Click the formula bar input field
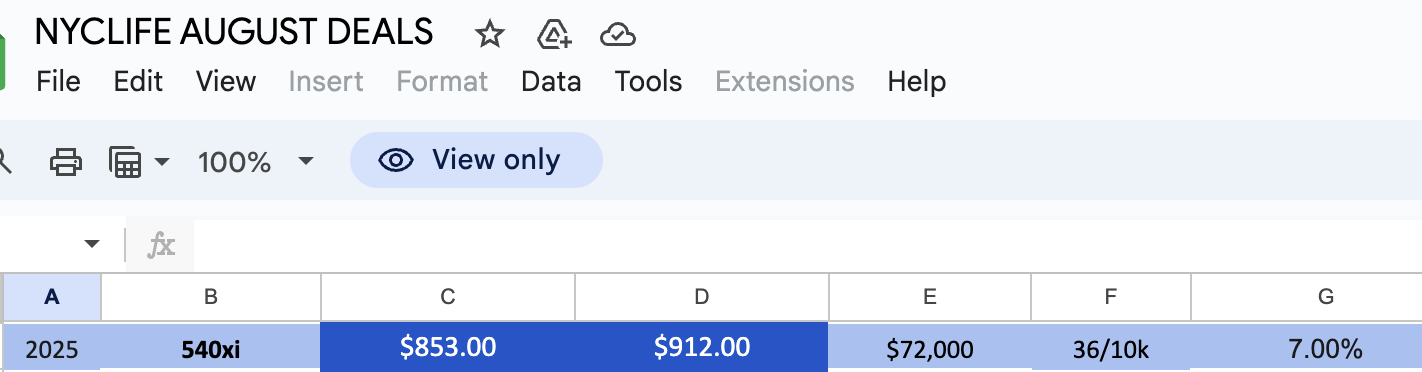This screenshot has height=372, width=1422. click(x=808, y=245)
